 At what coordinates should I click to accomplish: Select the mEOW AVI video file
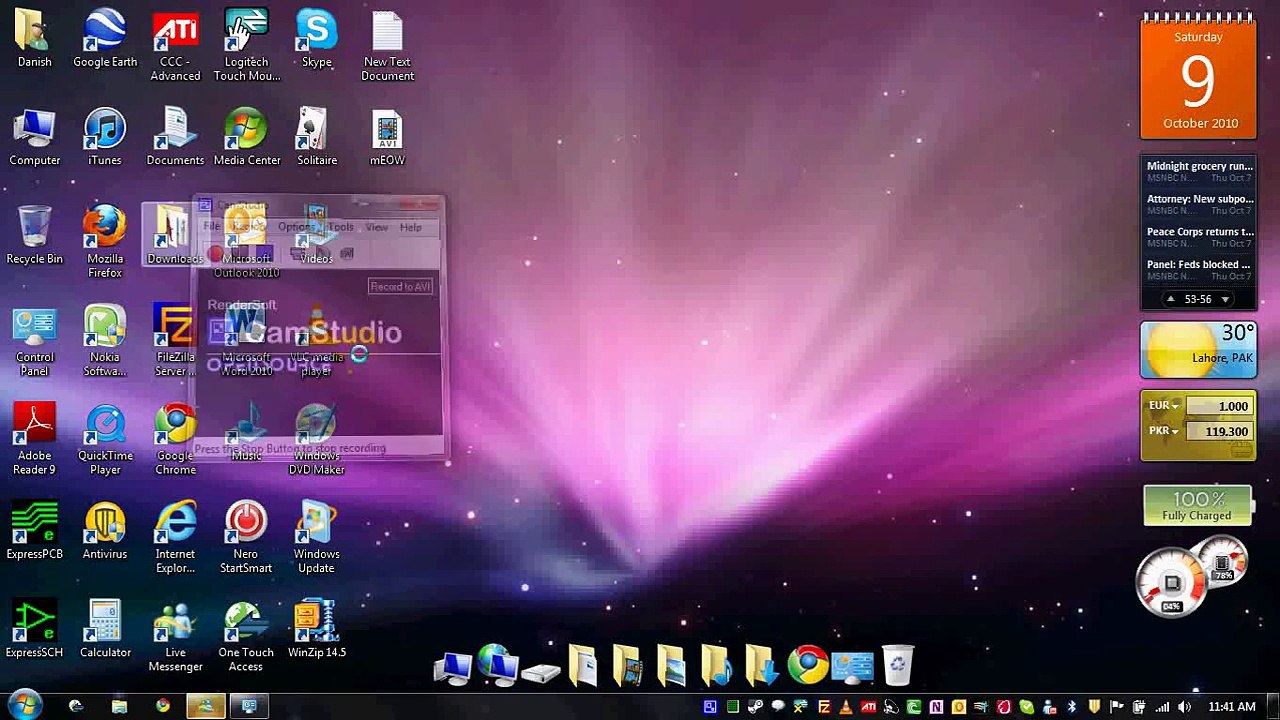(x=387, y=138)
